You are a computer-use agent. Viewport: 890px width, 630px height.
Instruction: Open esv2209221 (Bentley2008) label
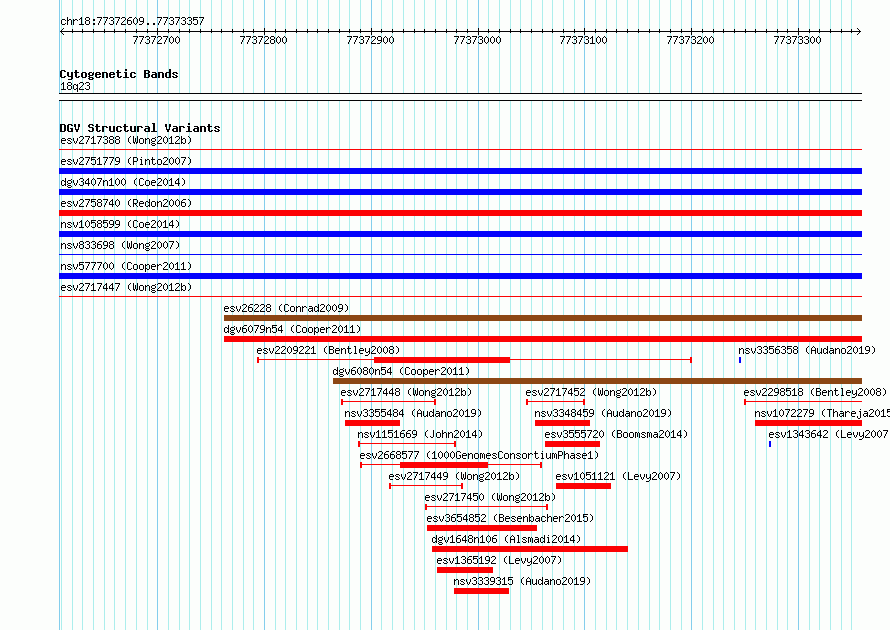click(x=328, y=350)
